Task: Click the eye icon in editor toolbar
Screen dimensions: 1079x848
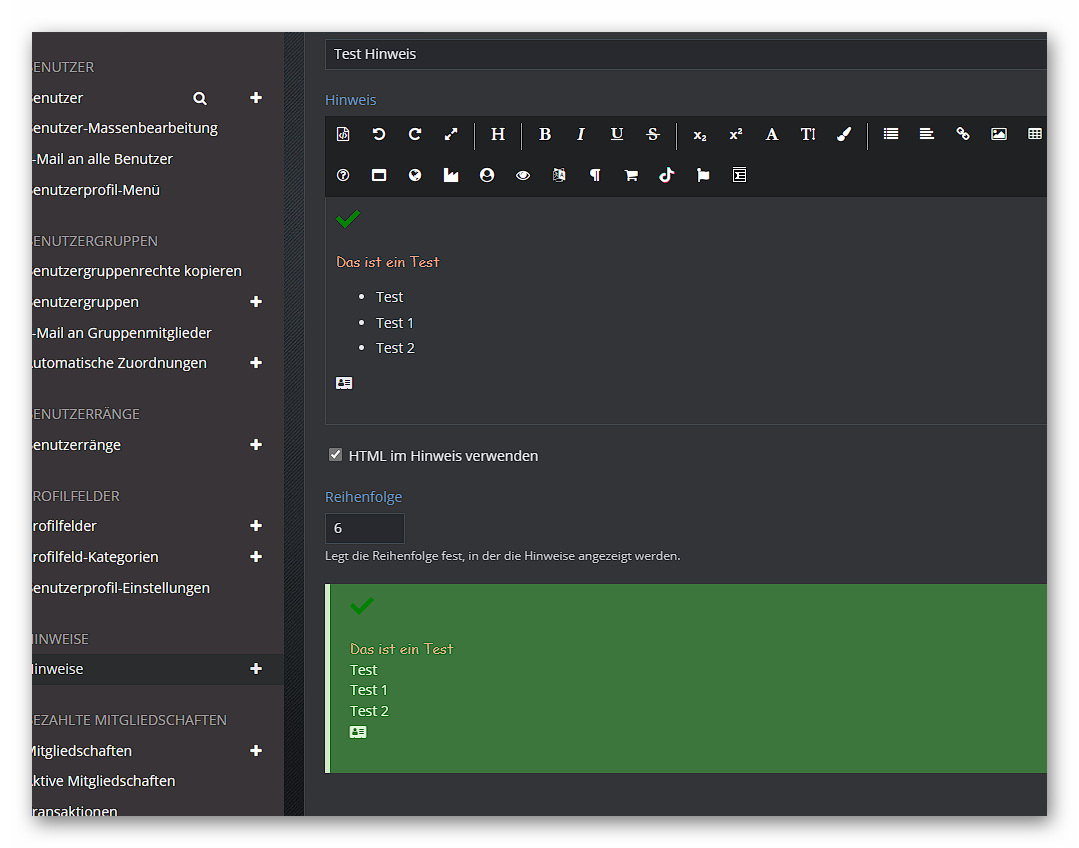Action: (x=523, y=175)
